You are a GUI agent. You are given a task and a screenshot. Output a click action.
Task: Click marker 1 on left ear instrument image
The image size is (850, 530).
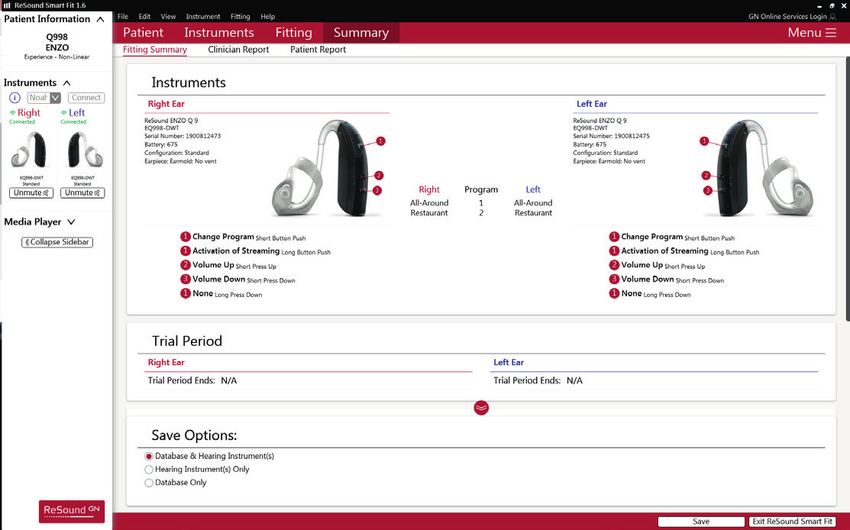(704, 141)
